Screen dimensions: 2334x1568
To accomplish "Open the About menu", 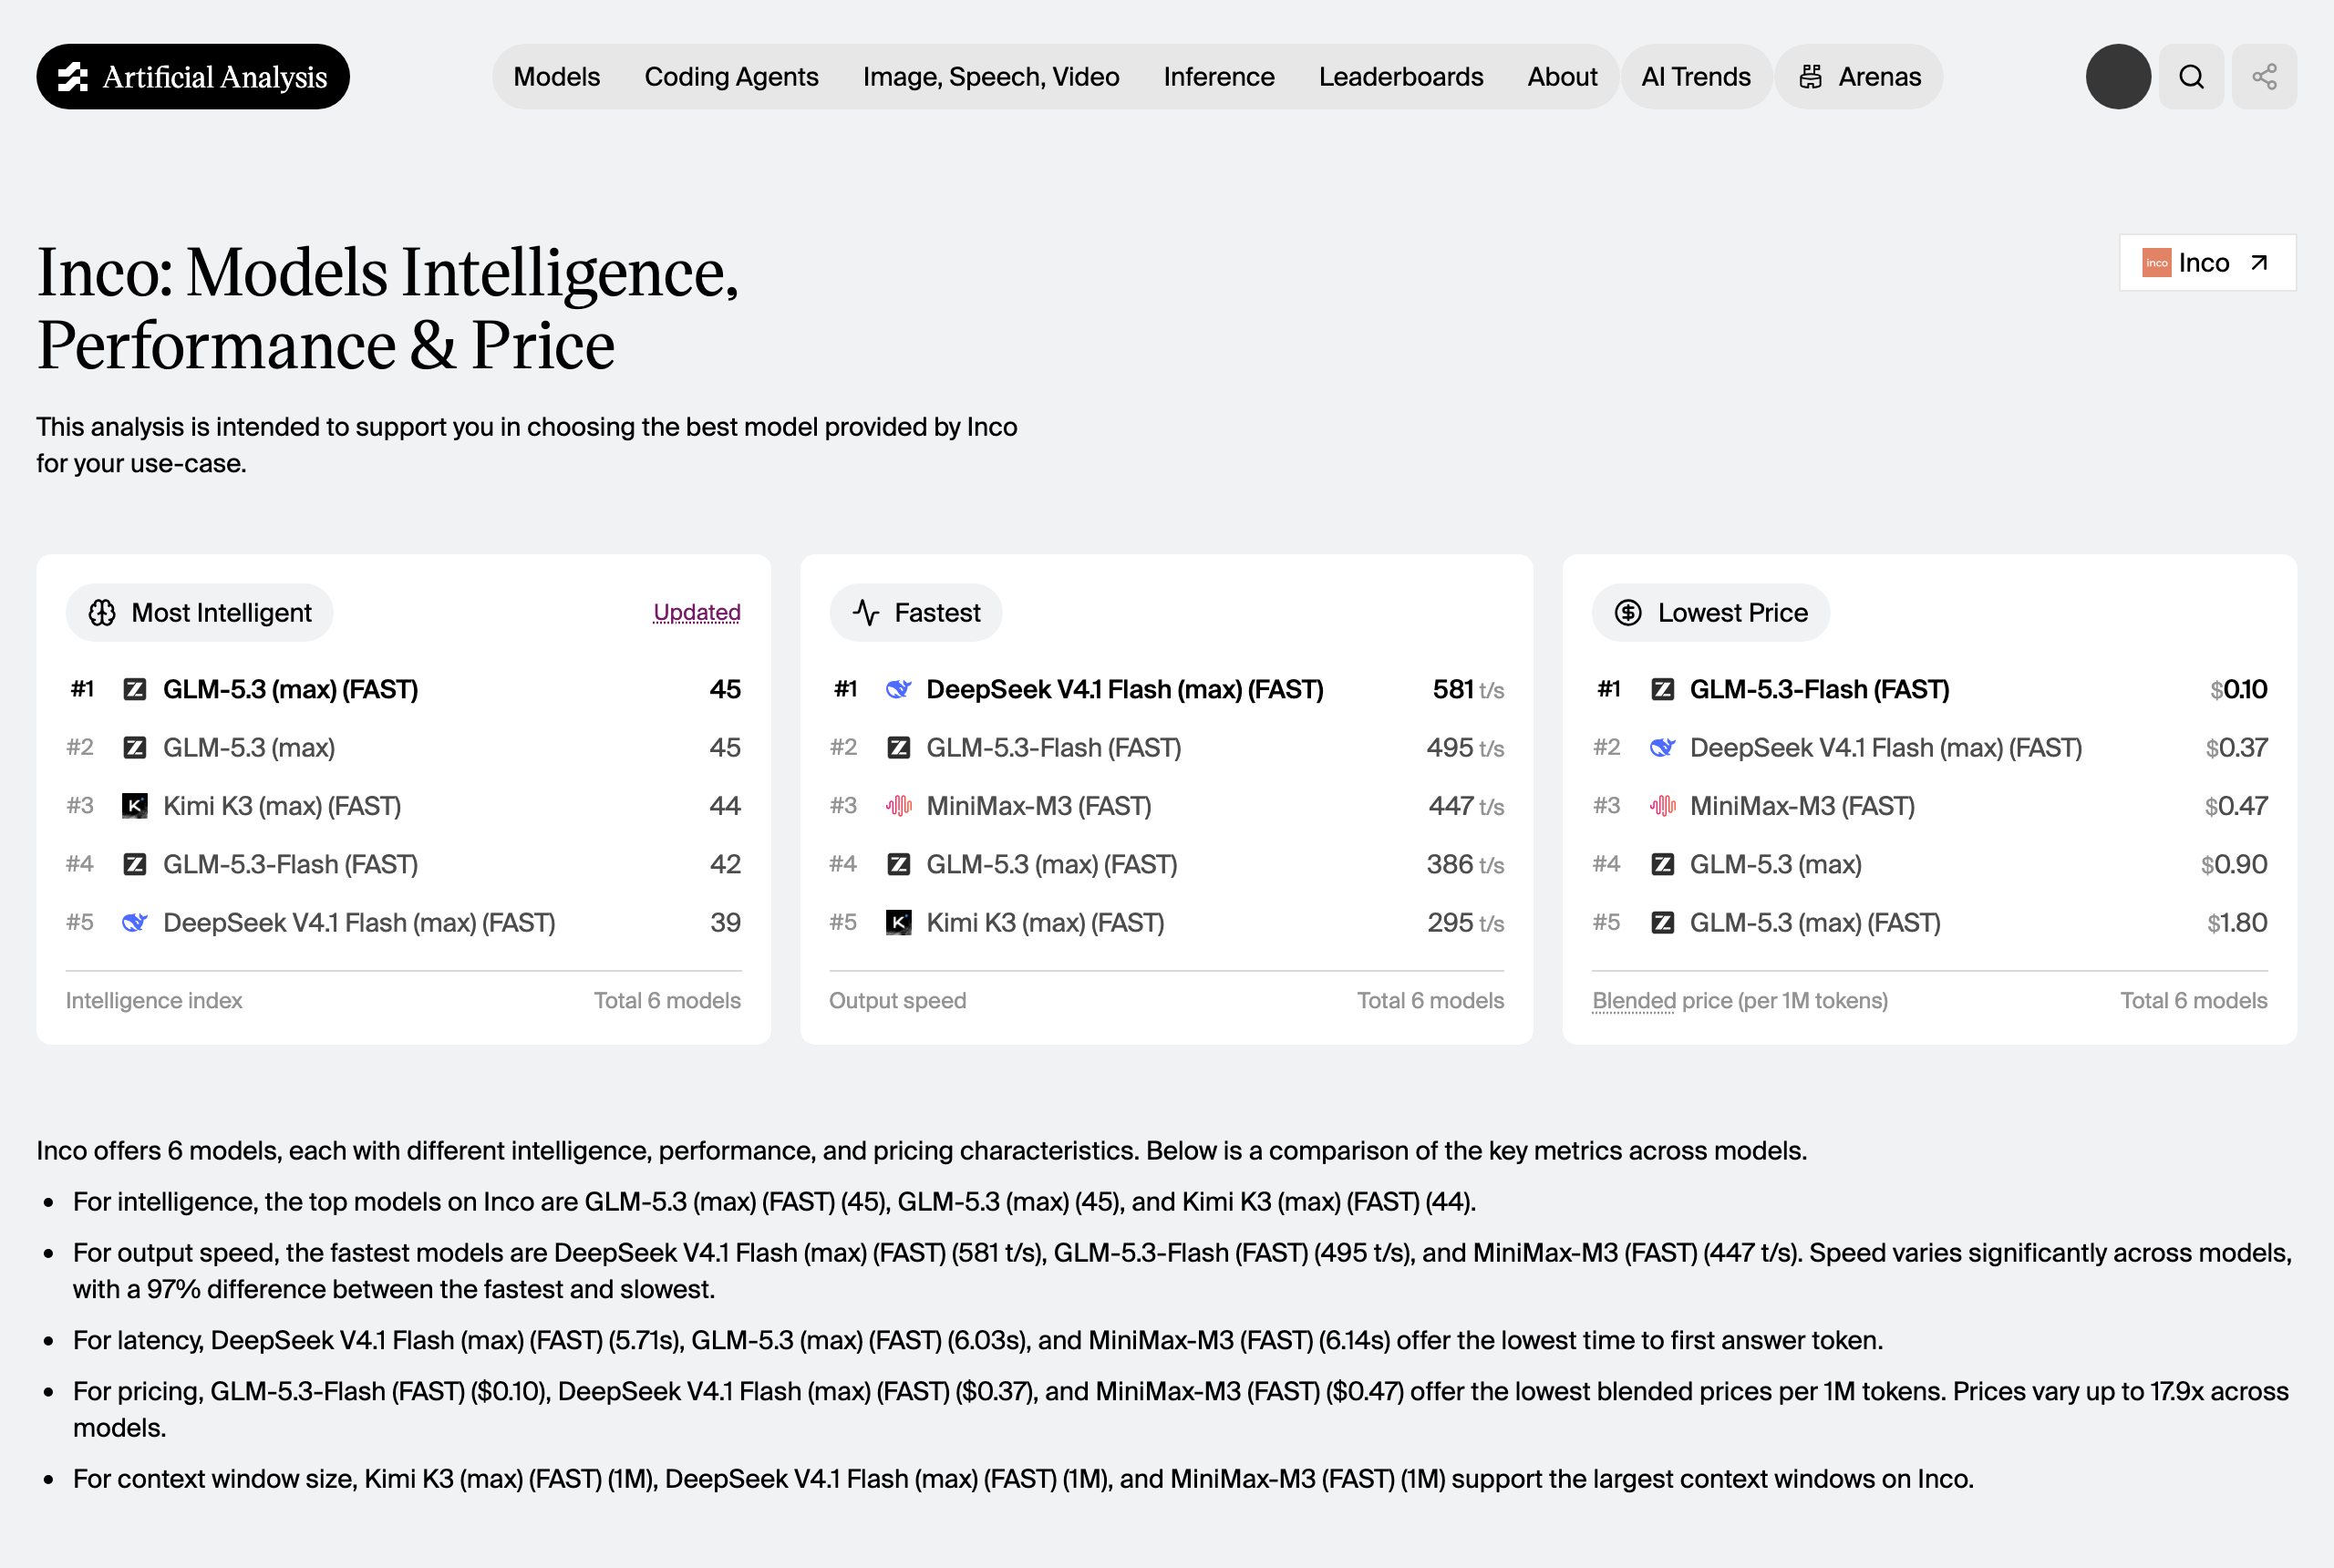I will [1562, 77].
